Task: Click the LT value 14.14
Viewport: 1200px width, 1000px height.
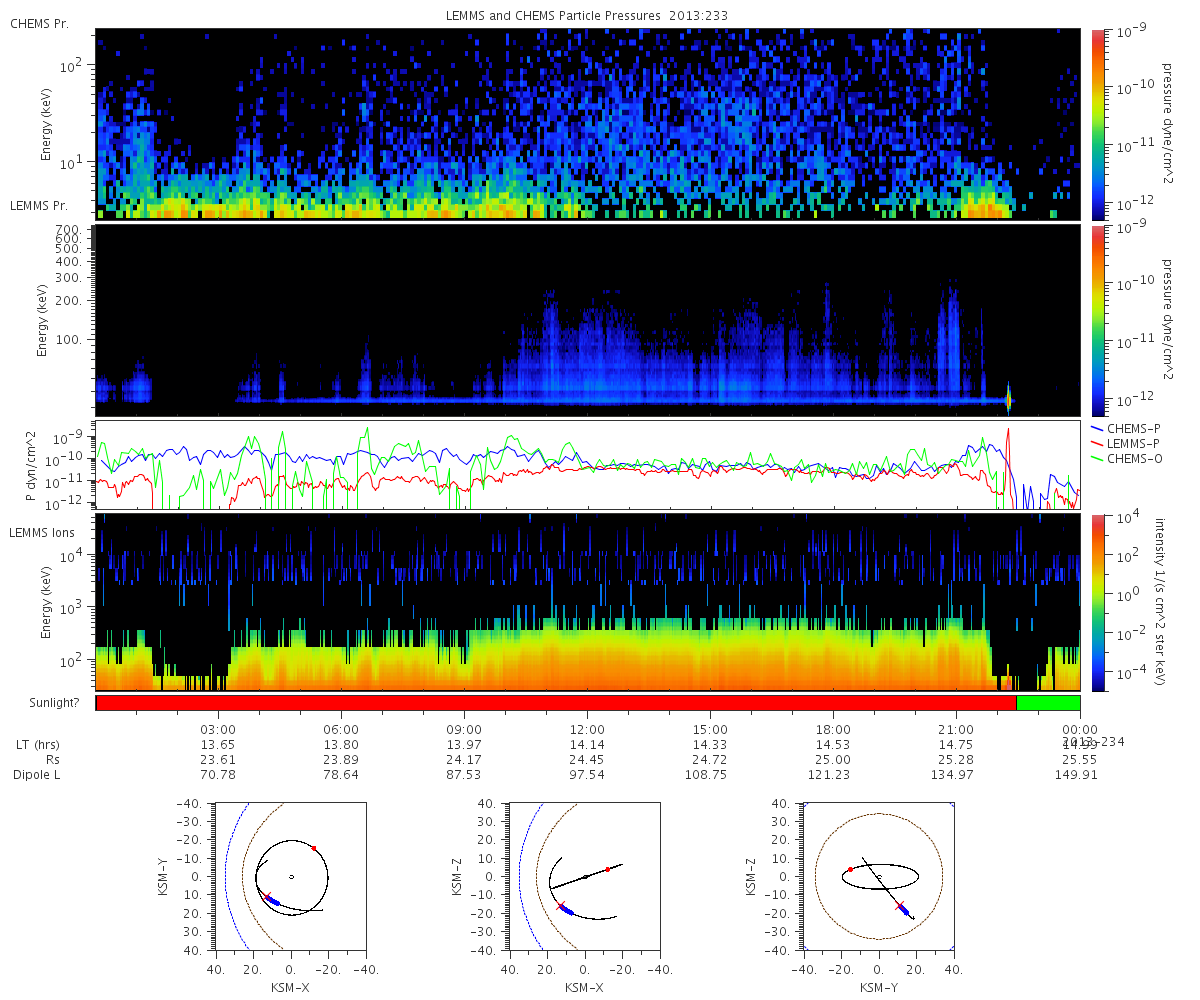Action: click(587, 745)
